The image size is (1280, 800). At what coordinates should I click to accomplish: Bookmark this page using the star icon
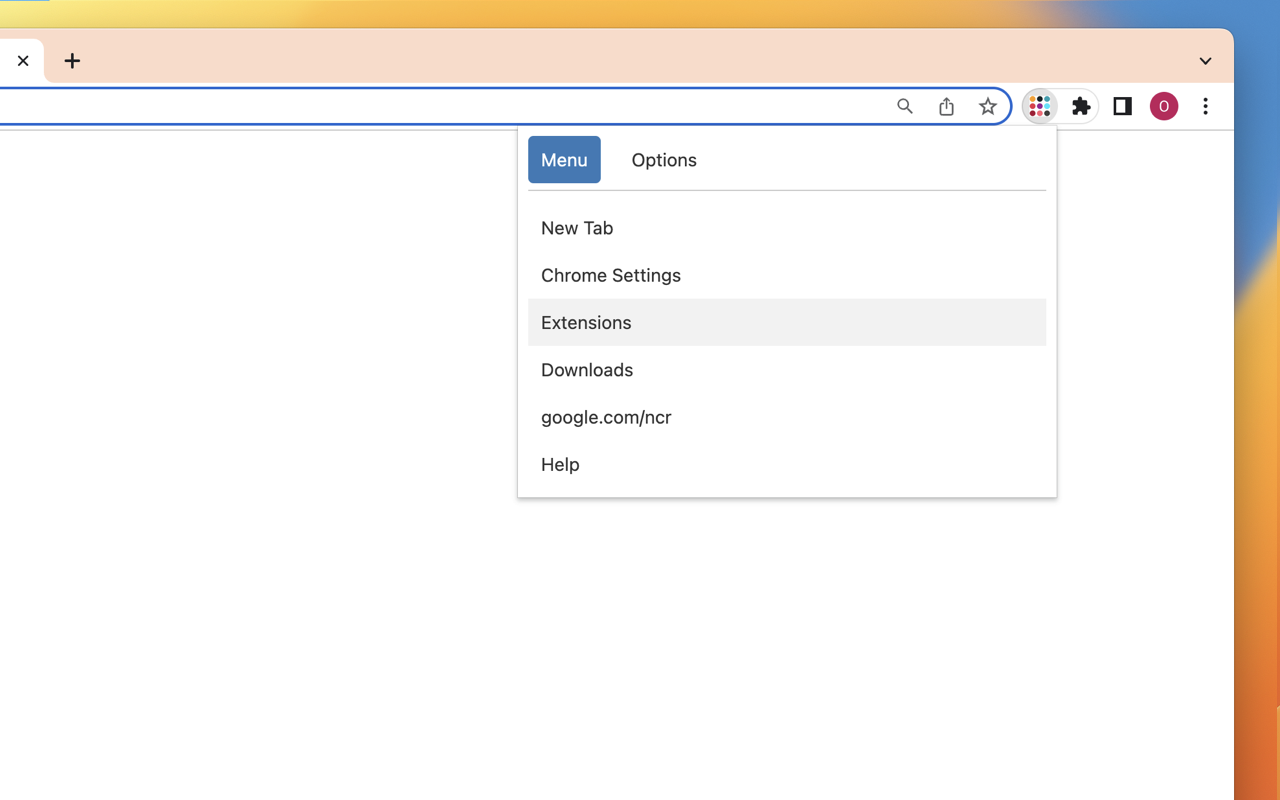pos(988,106)
